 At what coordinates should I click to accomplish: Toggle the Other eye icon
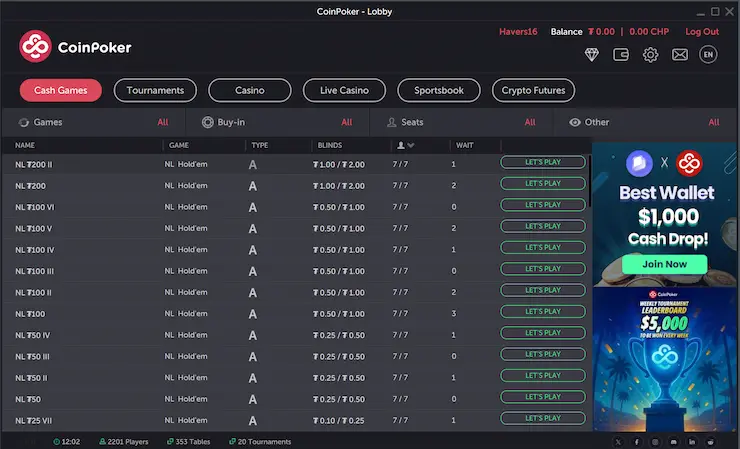[574, 122]
